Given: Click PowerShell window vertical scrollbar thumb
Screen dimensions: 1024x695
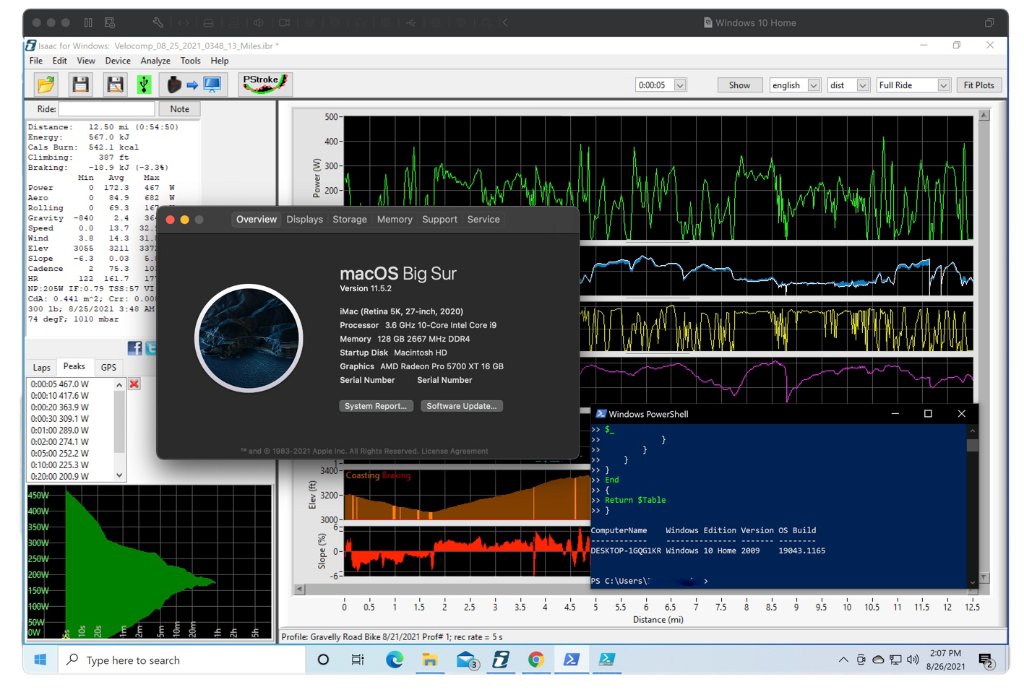Looking at the screenshot, I should point(972,445).
